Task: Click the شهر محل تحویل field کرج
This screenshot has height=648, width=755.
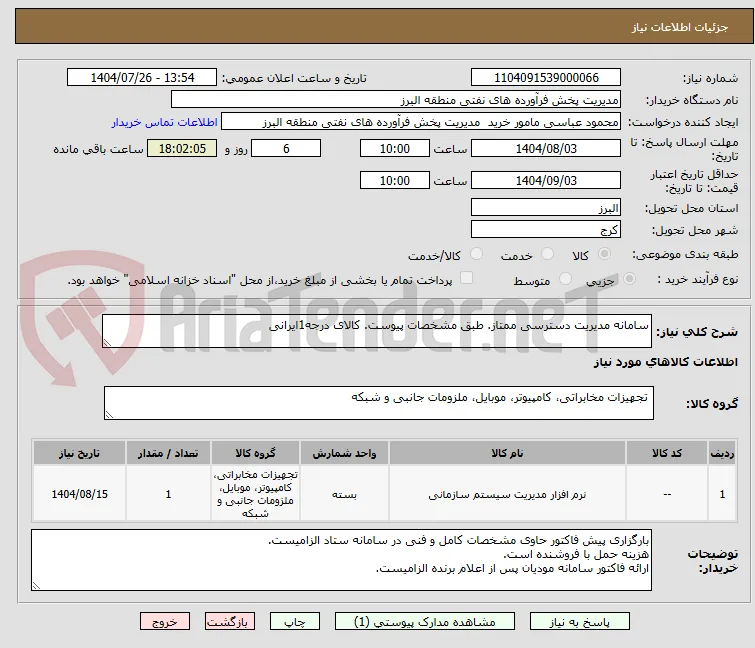Action: [546, 230]
